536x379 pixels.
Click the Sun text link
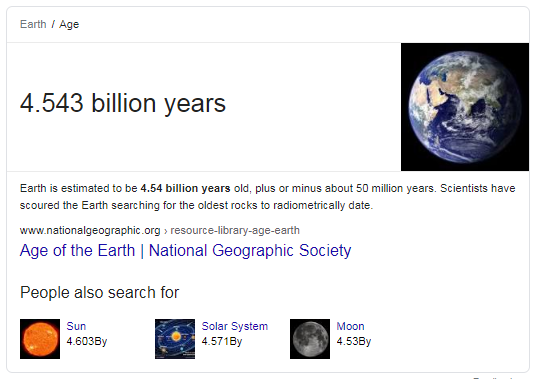[76, 326]
